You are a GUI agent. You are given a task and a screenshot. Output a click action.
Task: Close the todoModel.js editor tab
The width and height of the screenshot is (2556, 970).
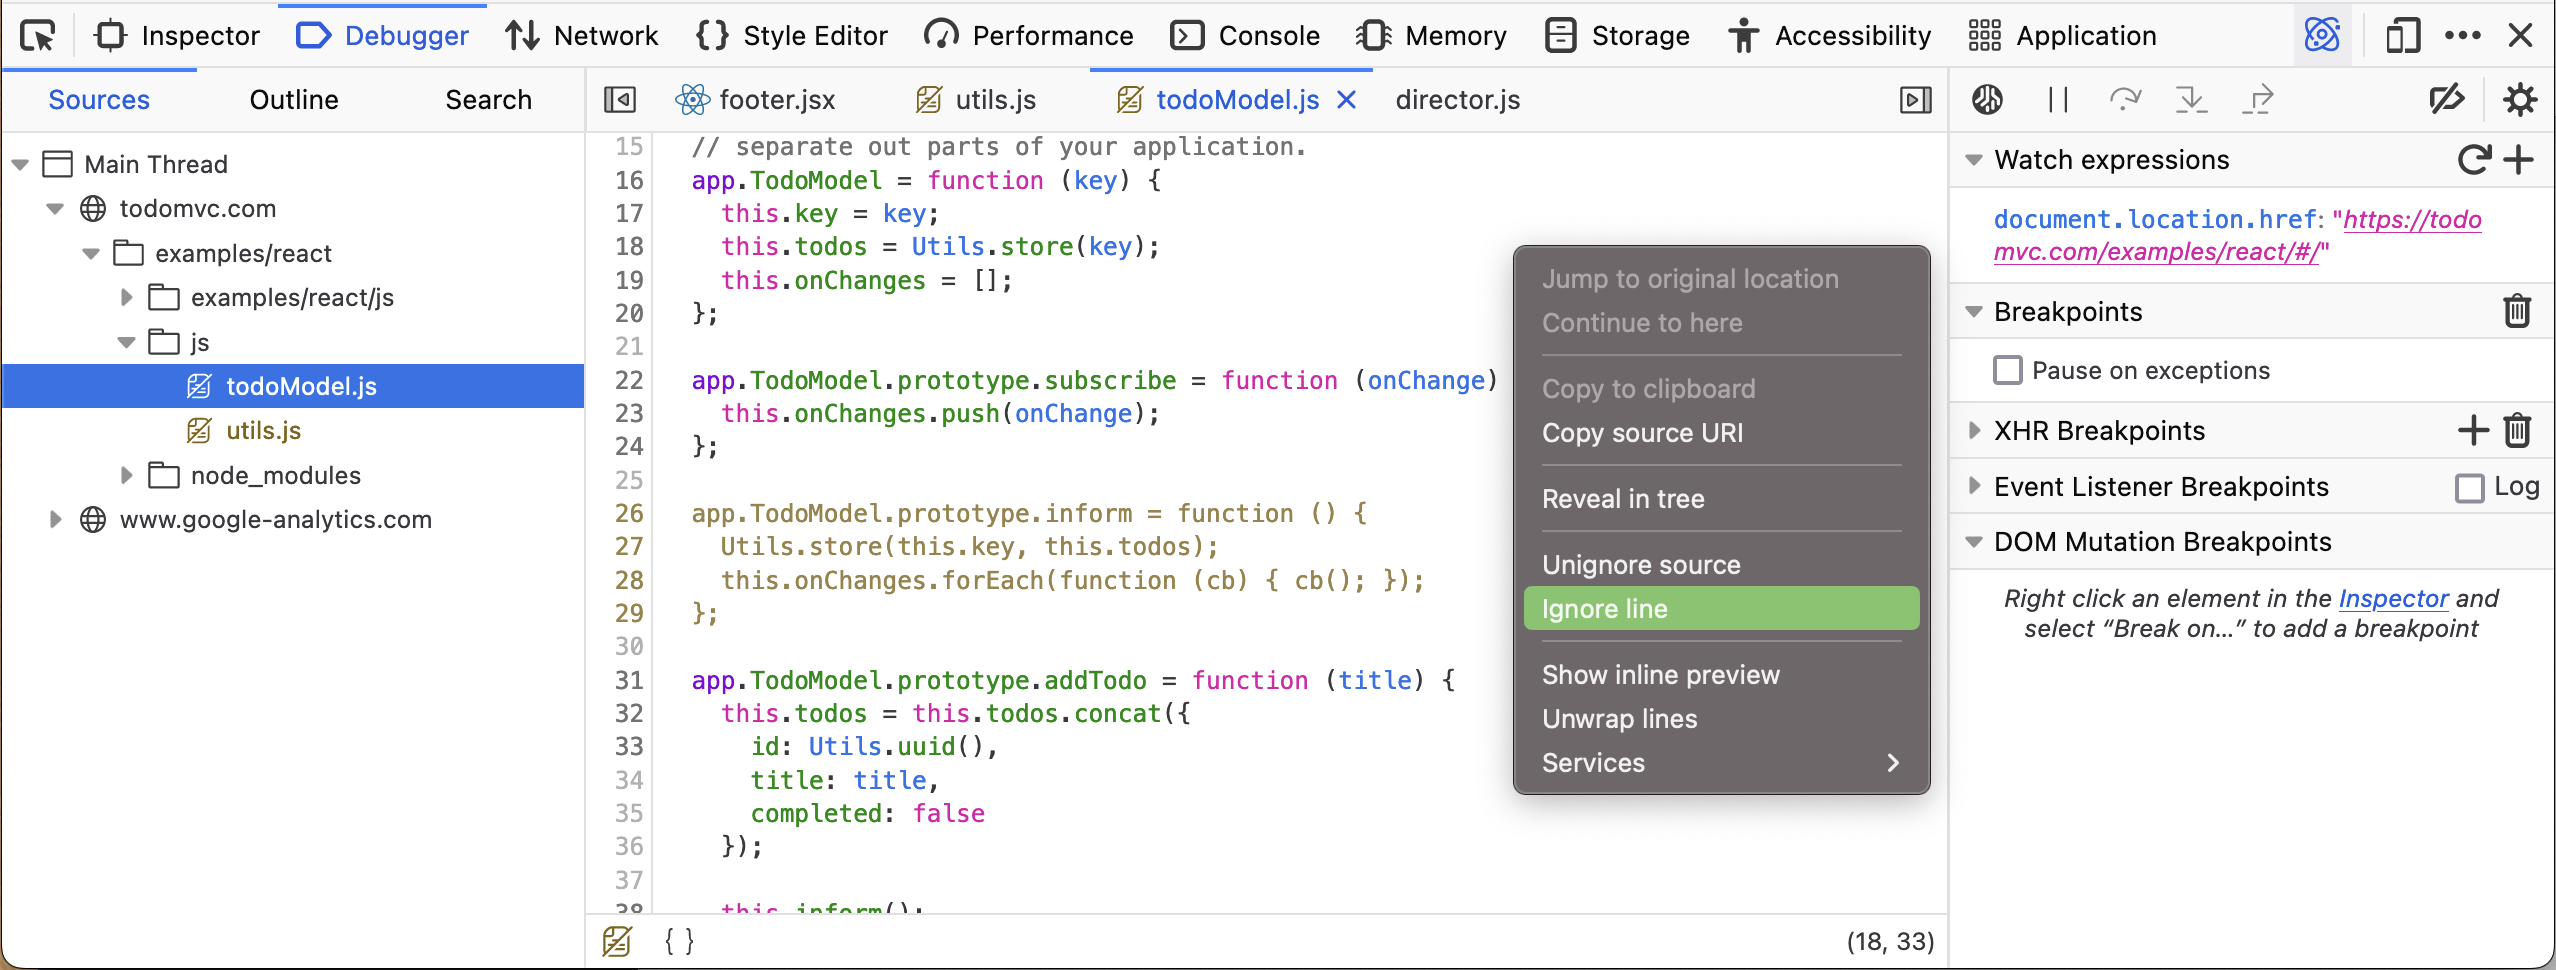point(1346,100)
